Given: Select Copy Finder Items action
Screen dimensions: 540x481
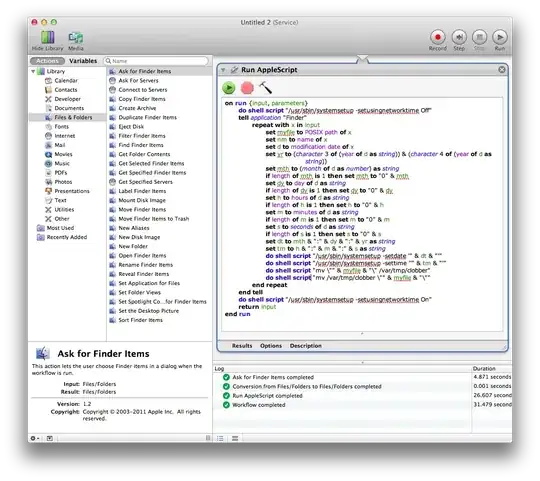Looking at the screenshot, I should tap(142, 99).
